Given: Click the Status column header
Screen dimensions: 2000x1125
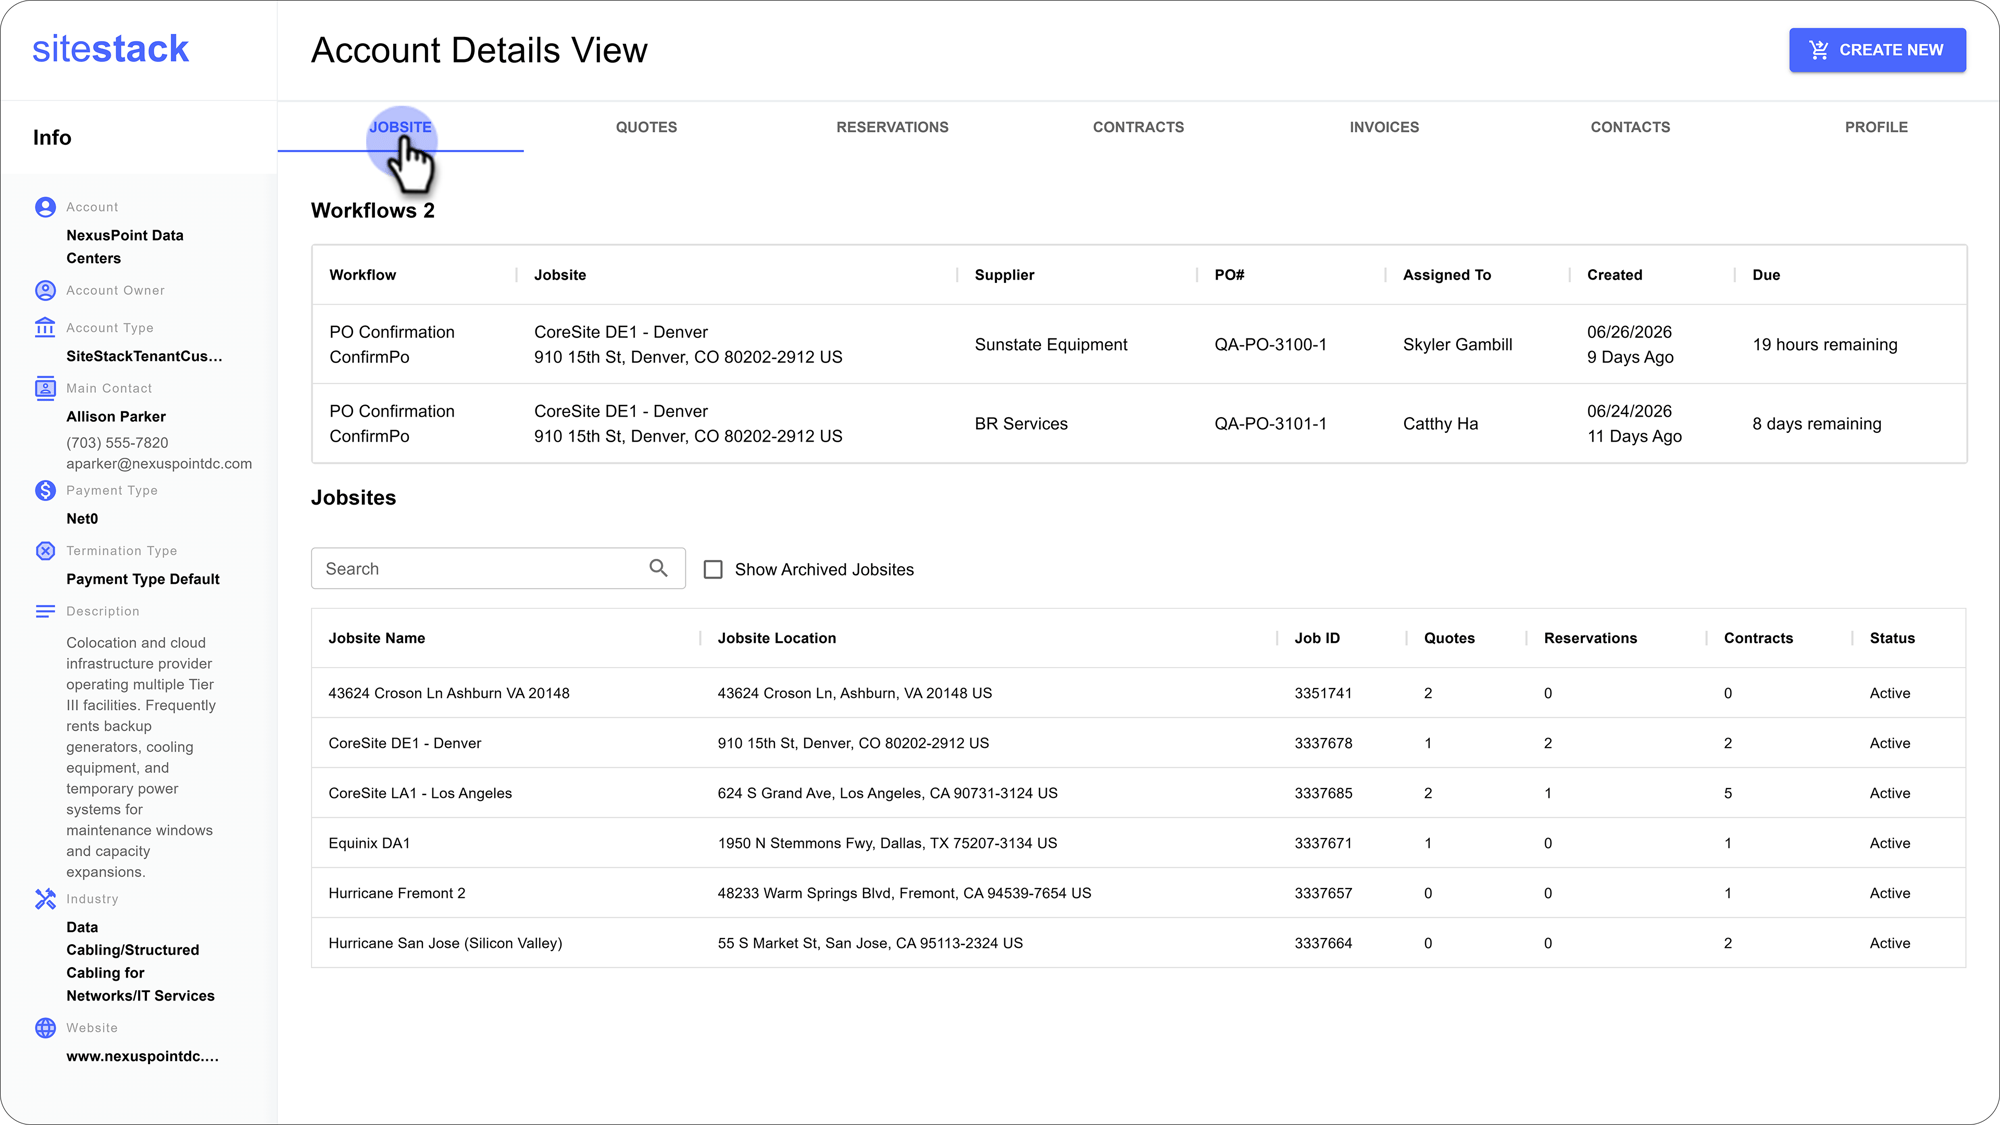Looking at the screenshot, I should (1892, 638).
